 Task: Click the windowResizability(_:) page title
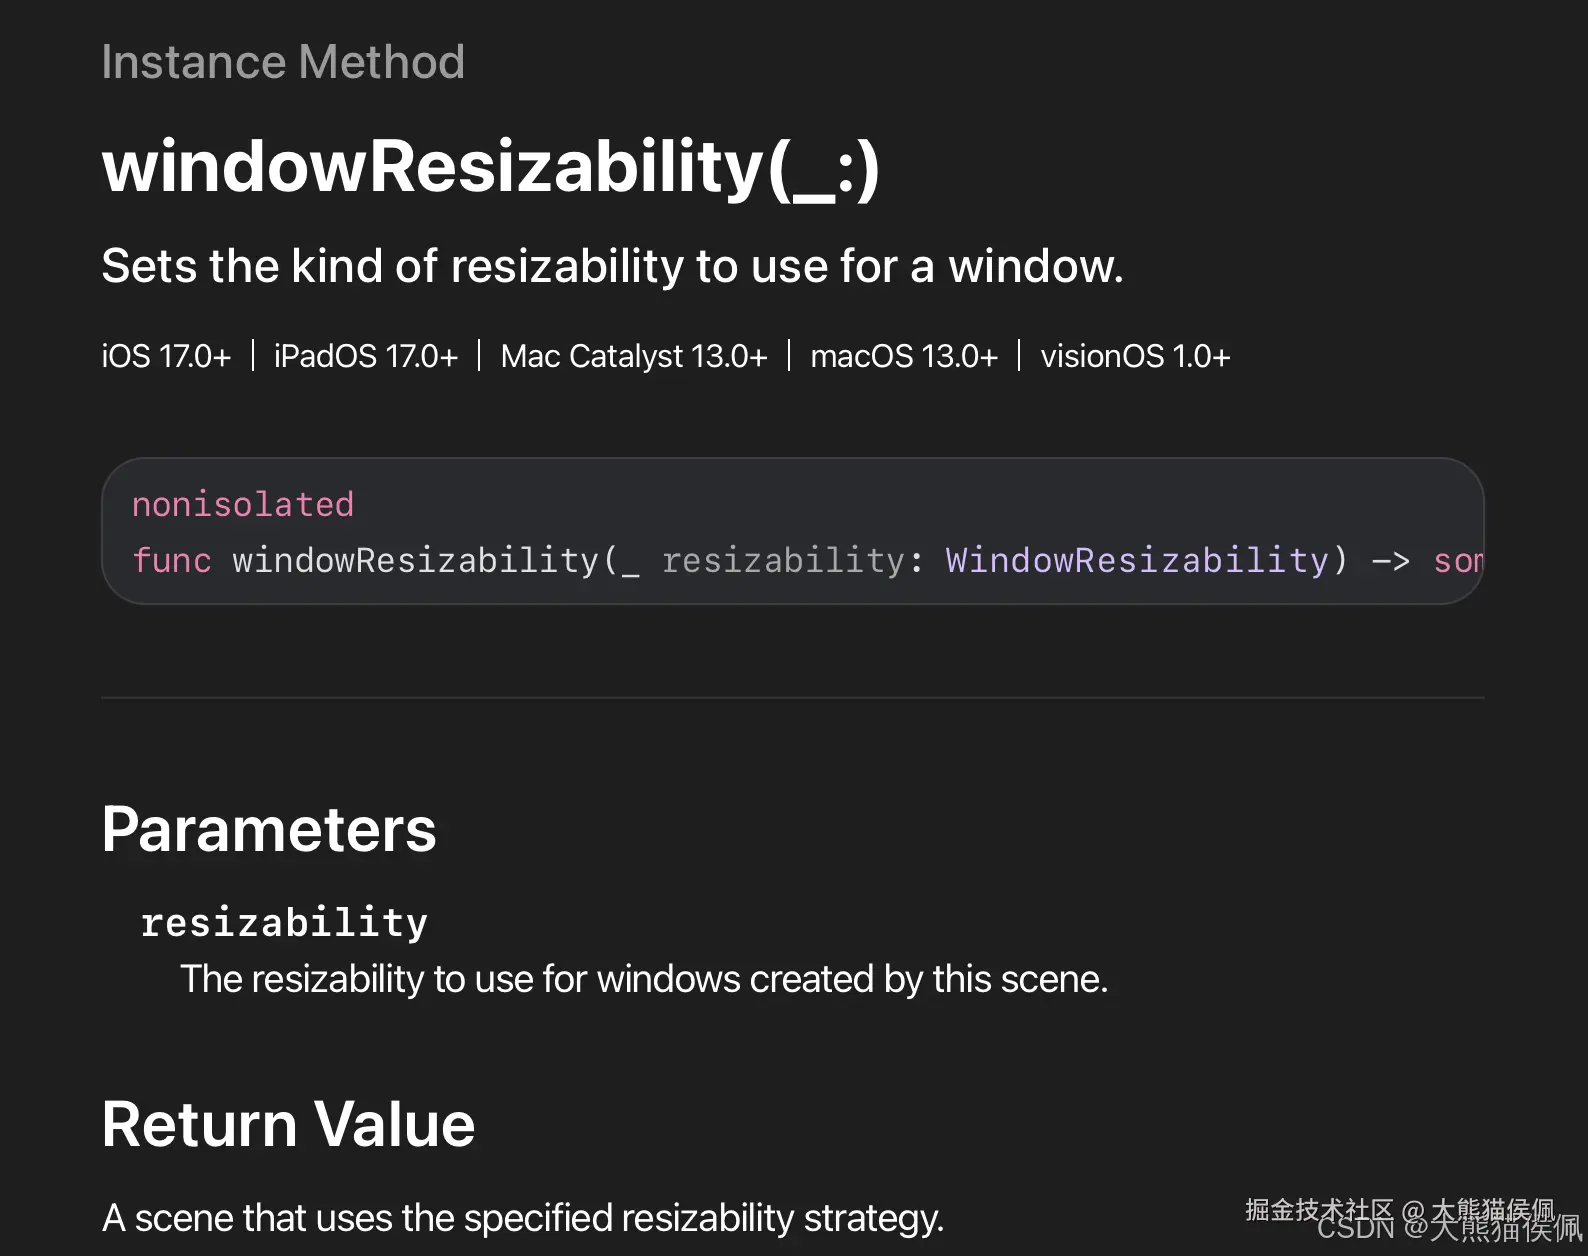click(490, 167)
